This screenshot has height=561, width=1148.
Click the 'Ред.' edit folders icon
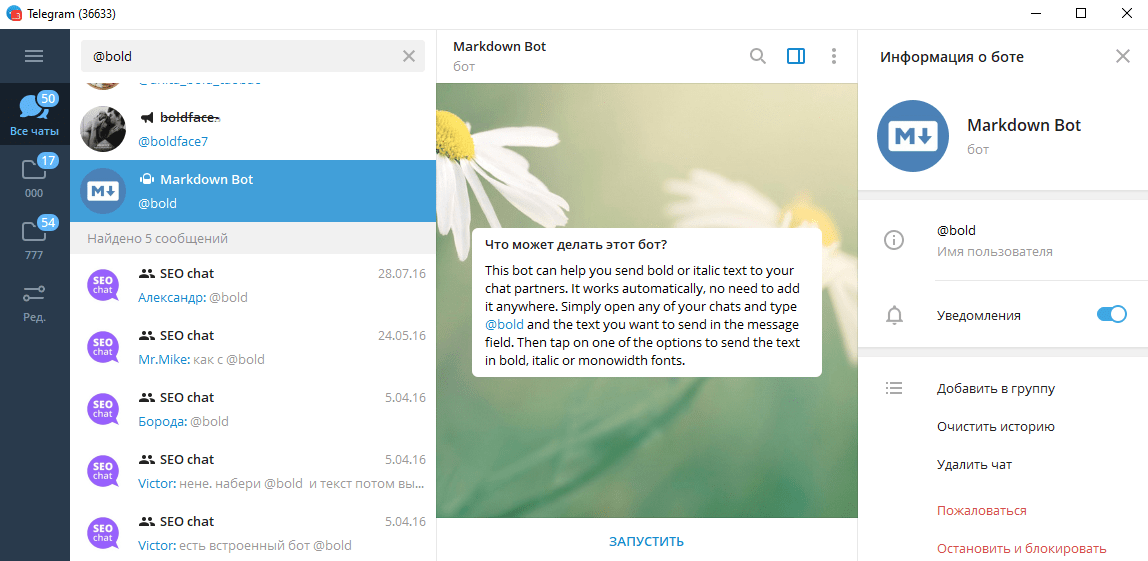[x=34, y=300]
